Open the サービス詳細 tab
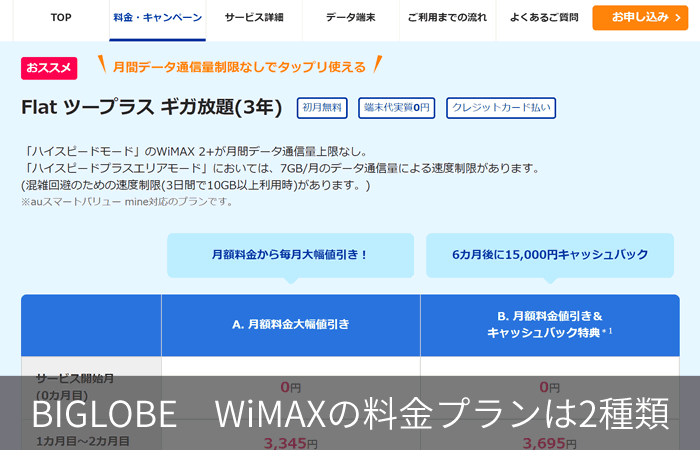Image resolution: width=700 pixels, height=450 pixels. coord(254,18)
